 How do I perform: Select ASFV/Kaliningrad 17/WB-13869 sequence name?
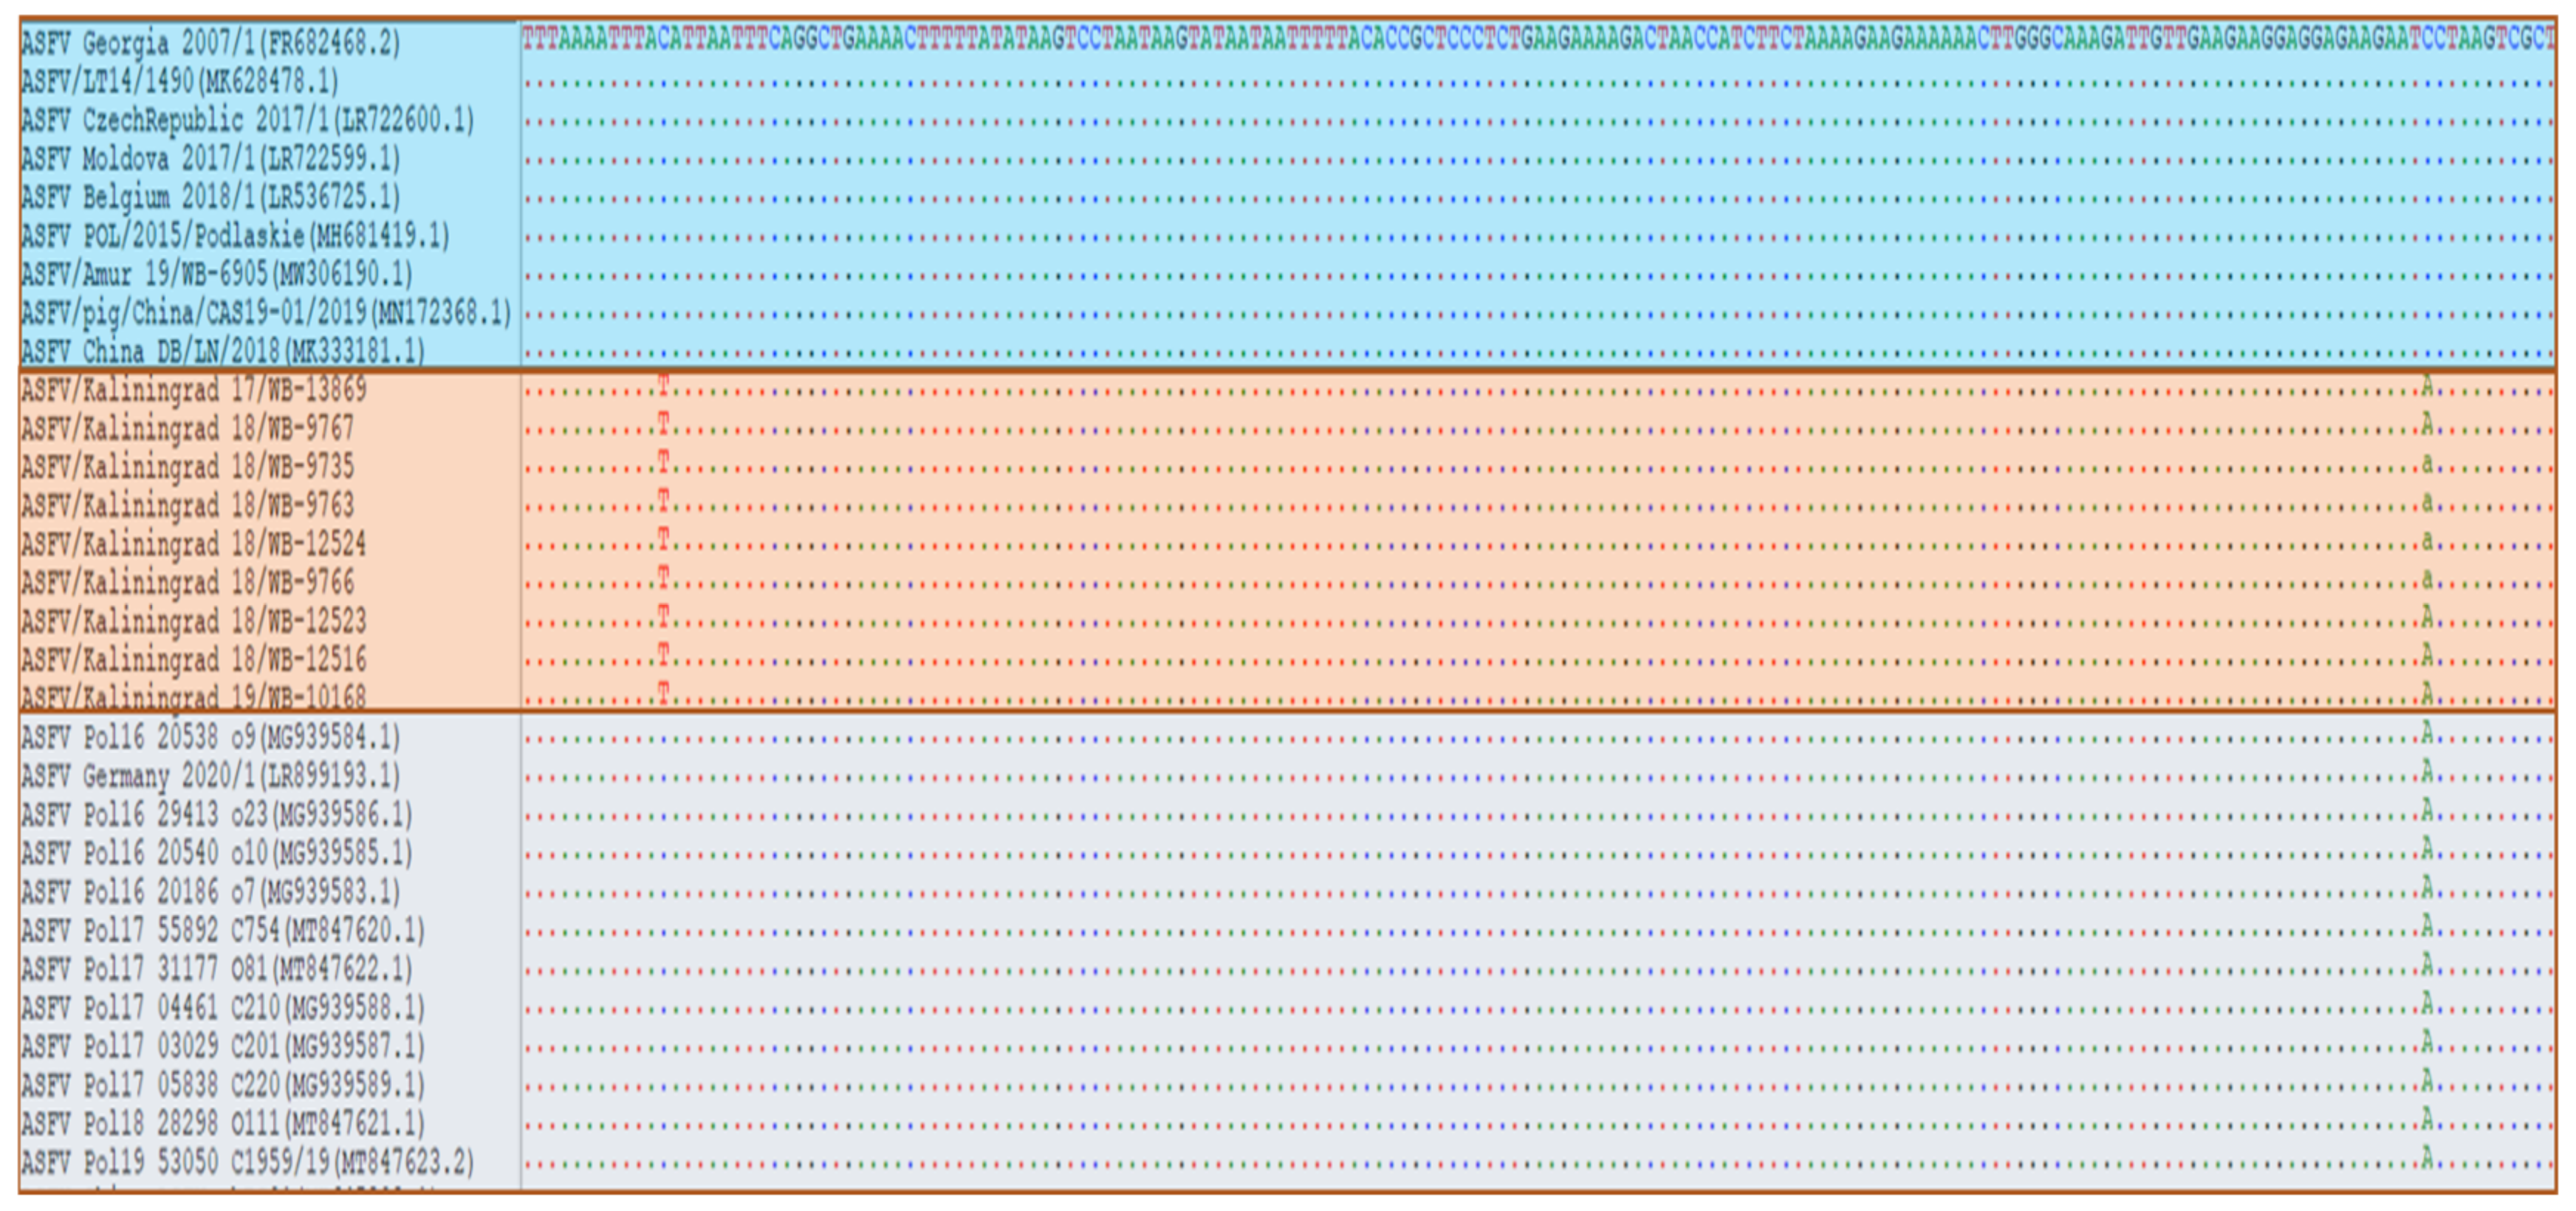point(194,390)
